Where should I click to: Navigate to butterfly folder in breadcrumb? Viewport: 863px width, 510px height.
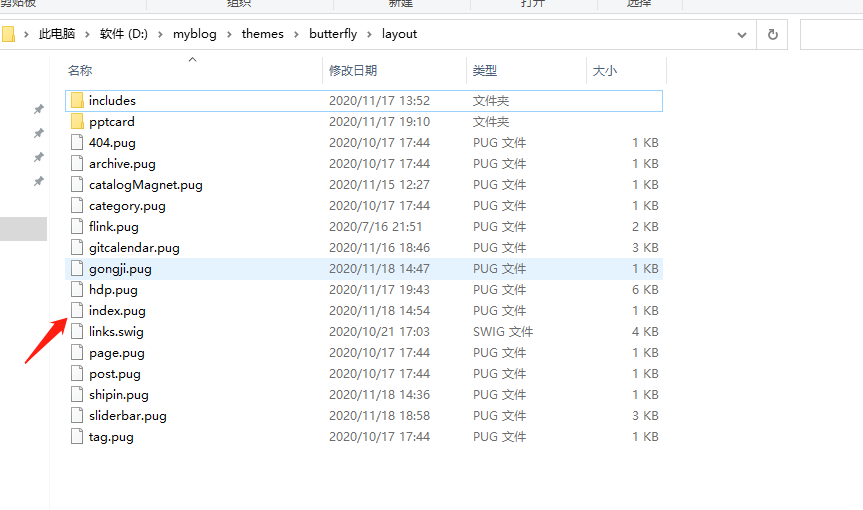pyautogui.click(x=333, y=34)
